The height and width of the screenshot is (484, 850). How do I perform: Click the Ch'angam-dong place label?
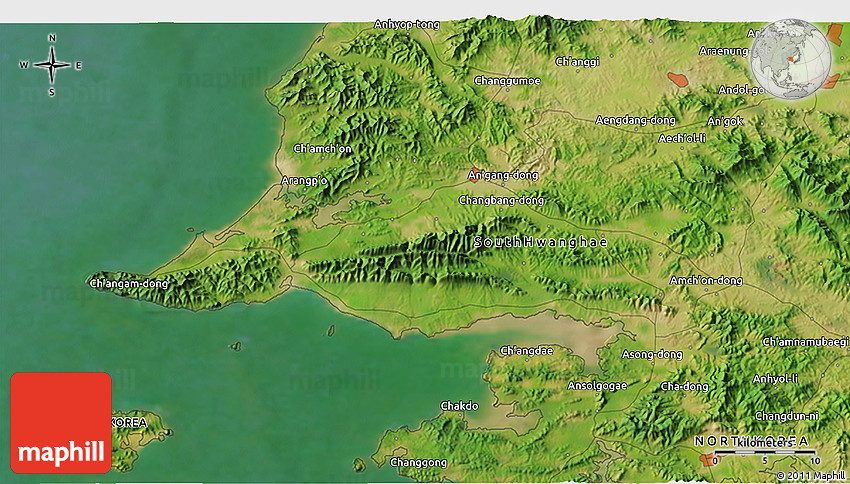pyautogui.click(x=129, y=284)
